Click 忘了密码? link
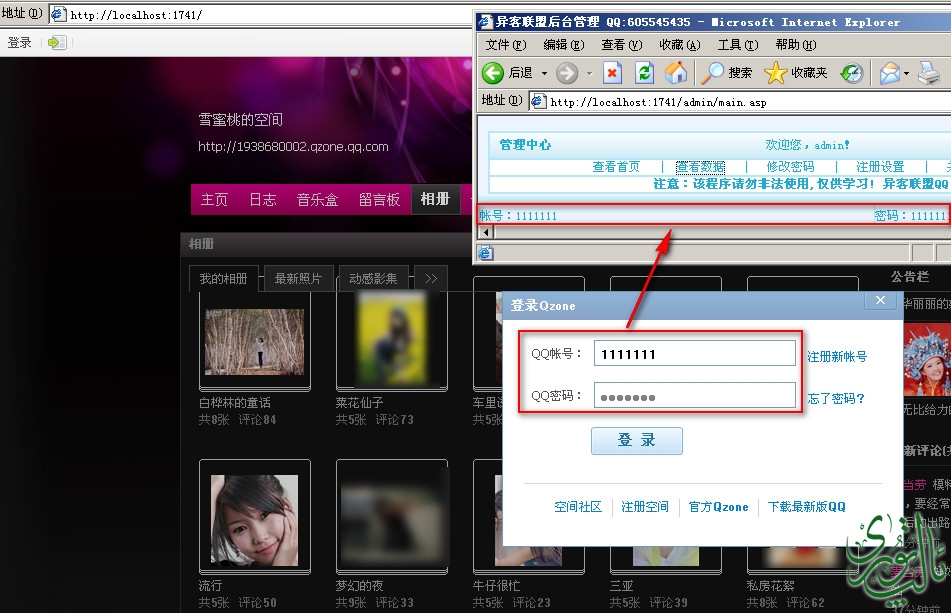 pyautogui.click(x=836, y=398)
